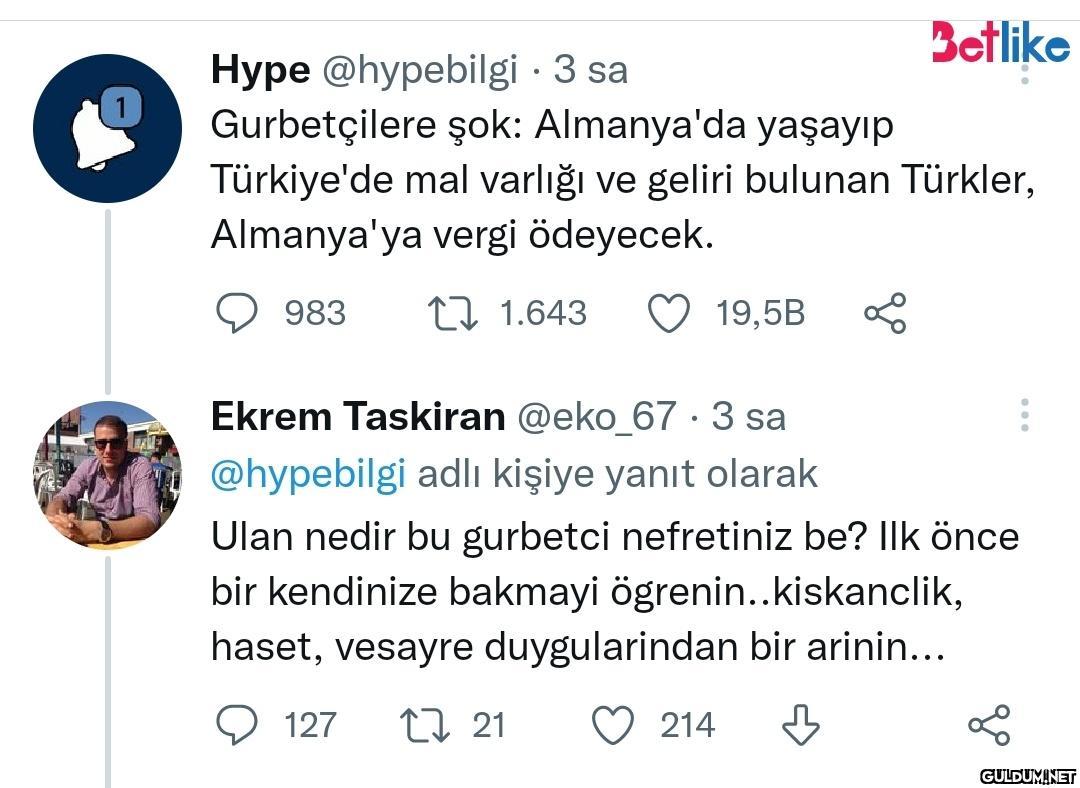Share Ekrem Taskiran's reply
Screen dimensions: 1080x788
[x=989, y=725]
